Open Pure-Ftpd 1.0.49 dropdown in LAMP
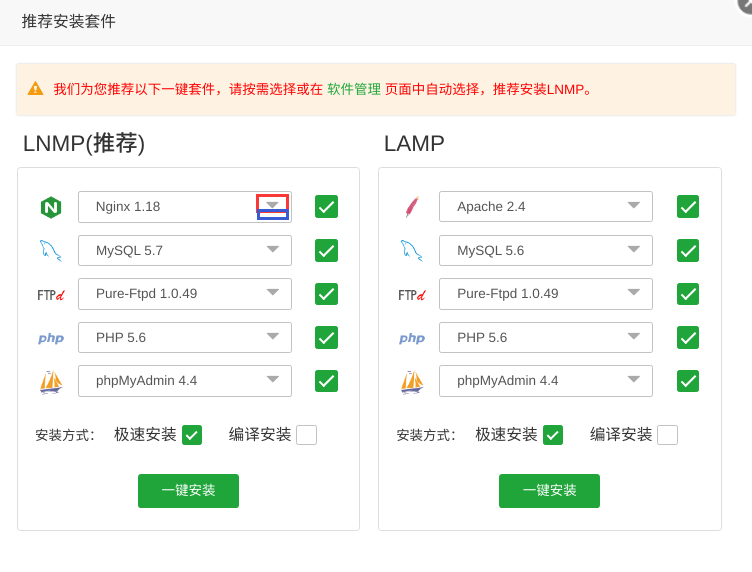The width and height of the screenshot is (752, 572). point(546,294)
